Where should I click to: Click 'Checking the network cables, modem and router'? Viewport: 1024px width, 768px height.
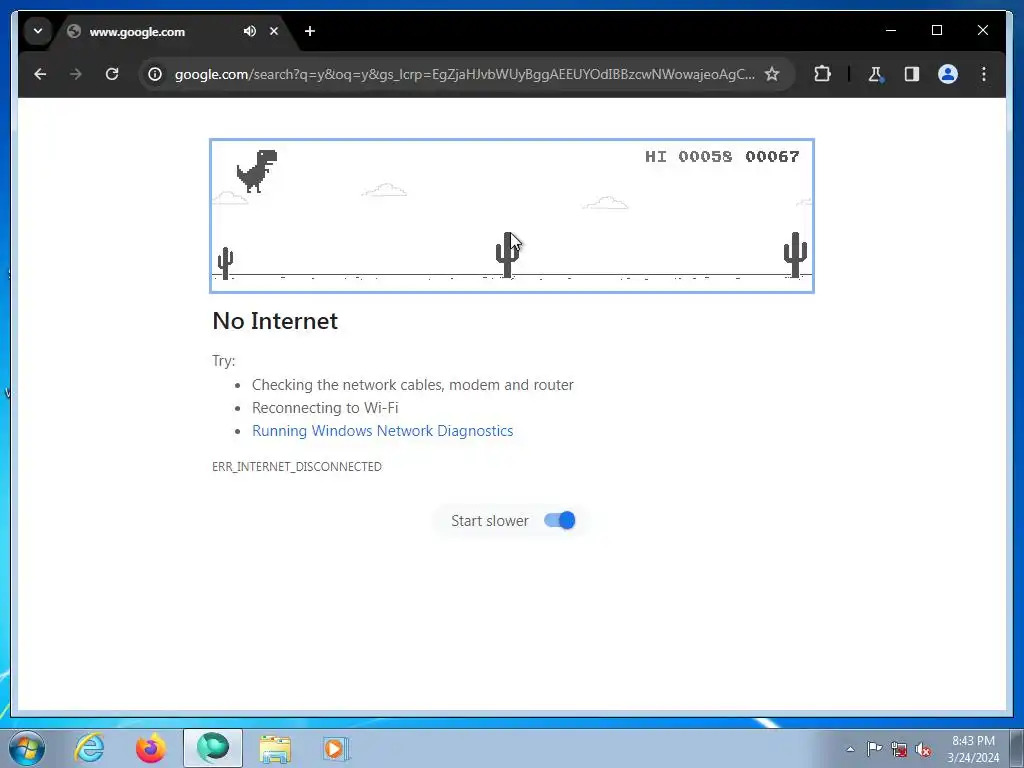[x=413, y=385]
